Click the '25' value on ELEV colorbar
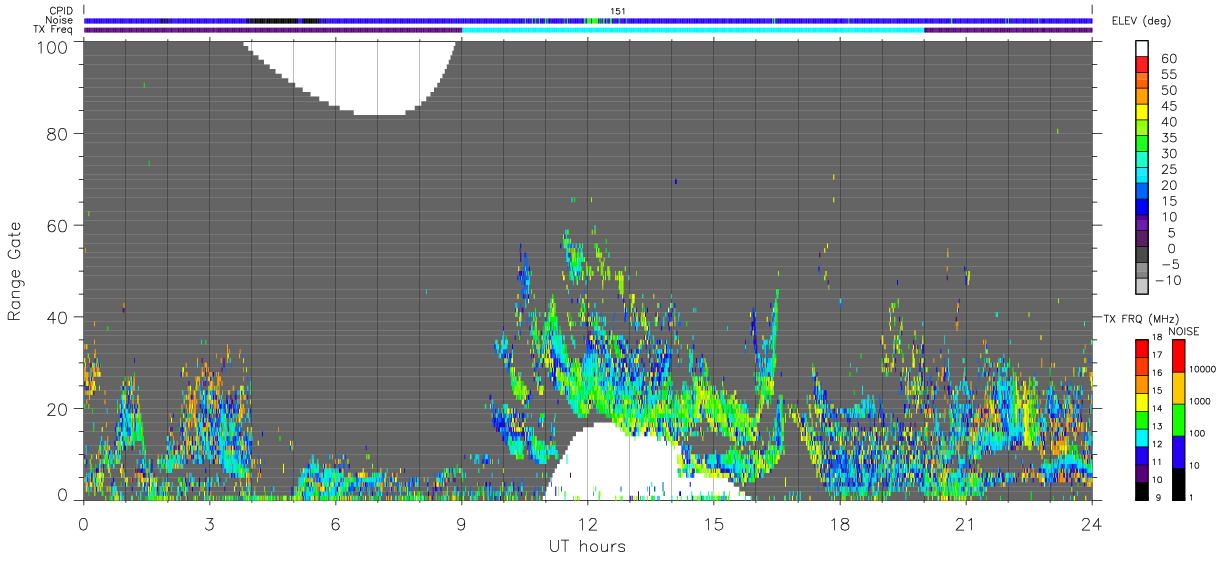This screenshot has height=567, width=1228. [1167, 170]
